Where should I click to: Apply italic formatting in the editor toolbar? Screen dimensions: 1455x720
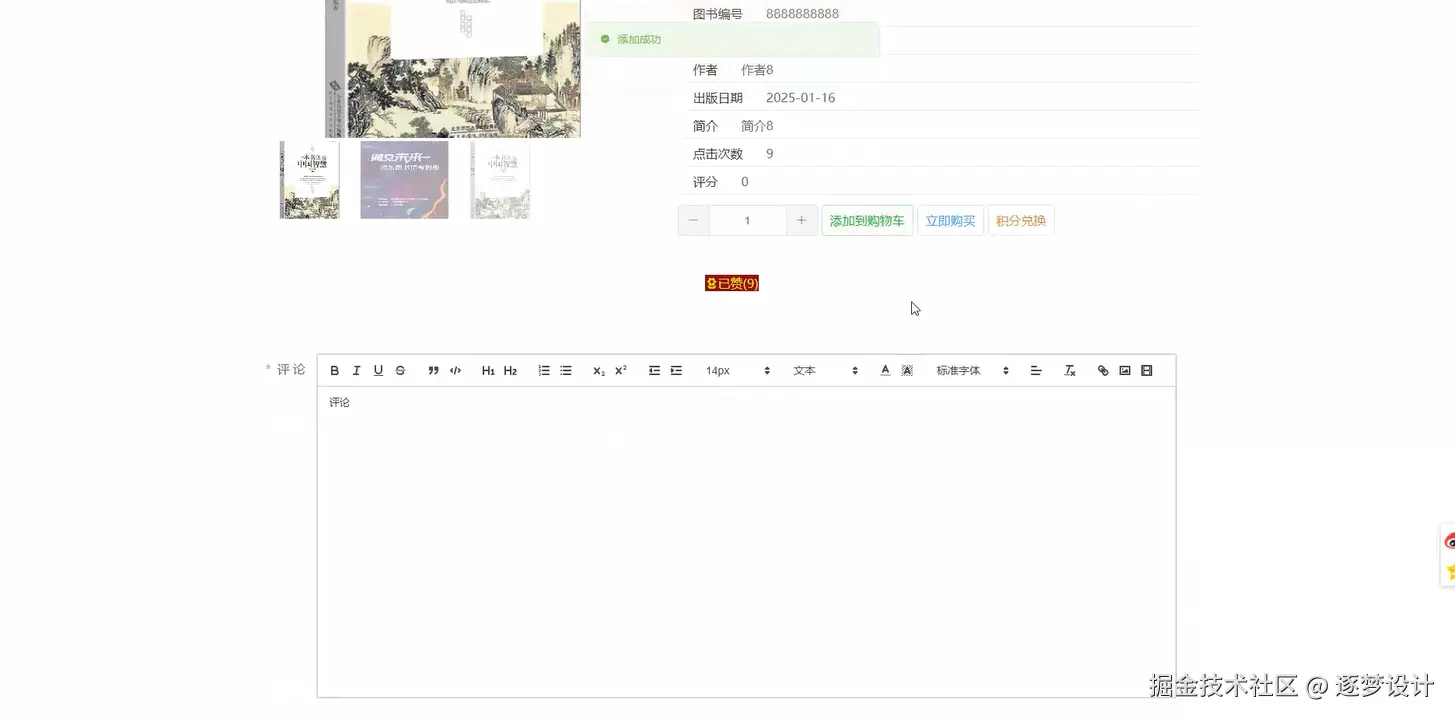[356, 370]
